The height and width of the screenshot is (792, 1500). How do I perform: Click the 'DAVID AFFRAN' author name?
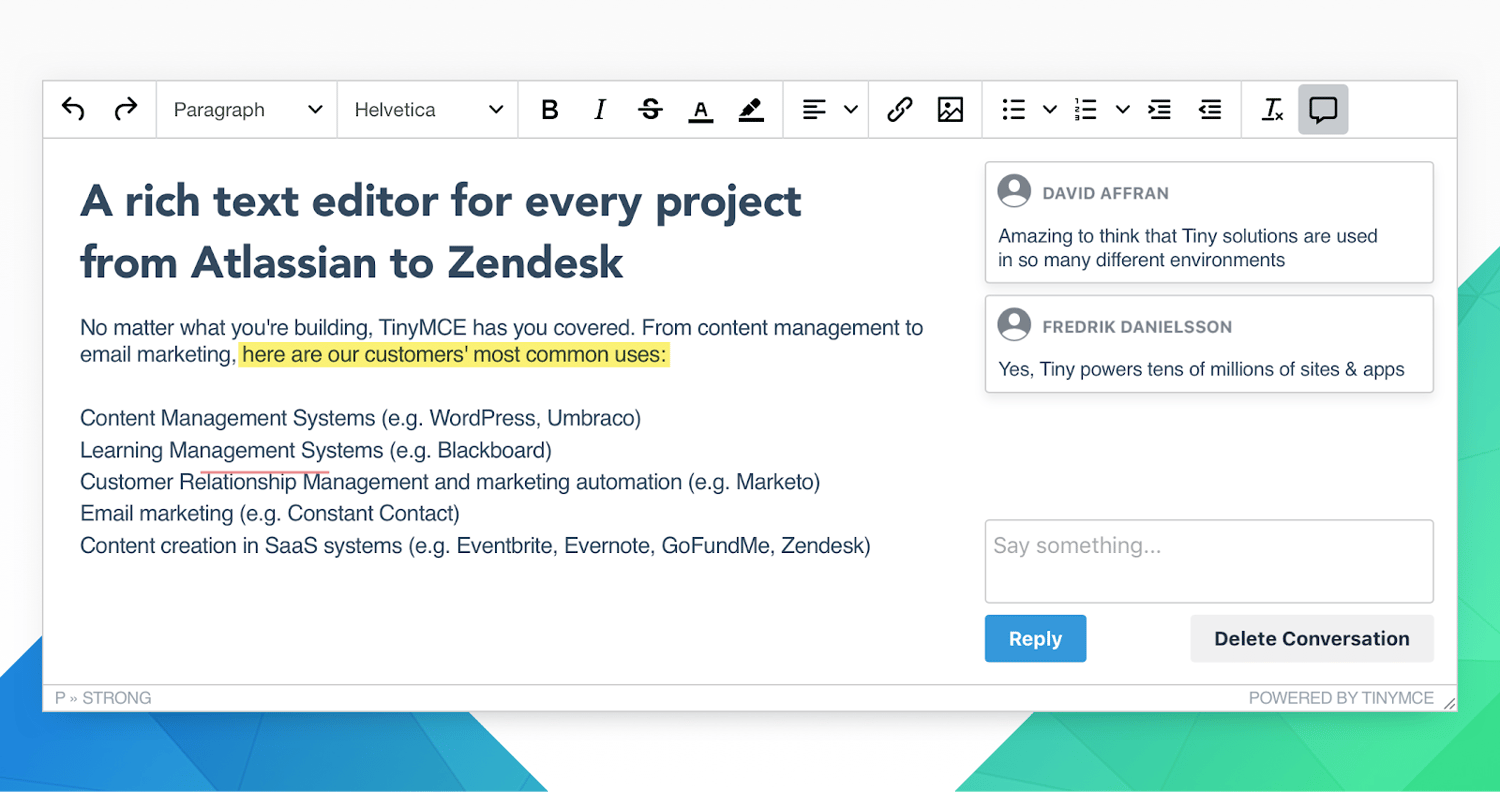[1105, 193]
